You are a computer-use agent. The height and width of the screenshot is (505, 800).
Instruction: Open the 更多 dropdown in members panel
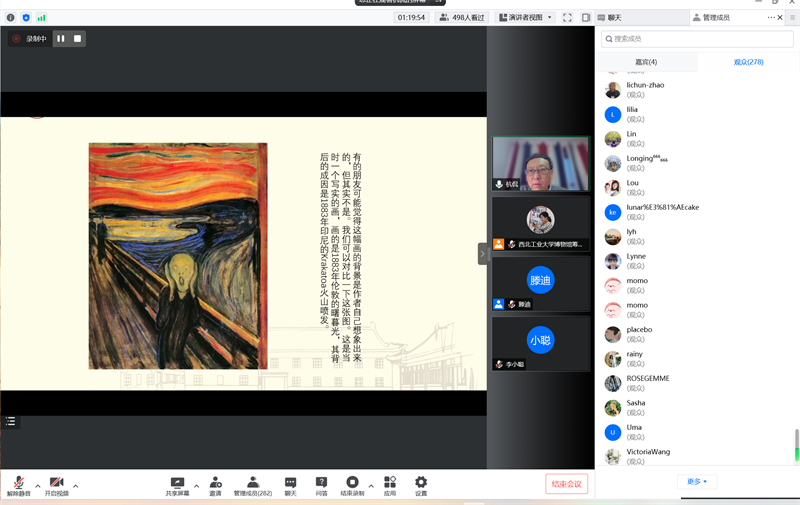pyautogui.click(x=697, y=481)
